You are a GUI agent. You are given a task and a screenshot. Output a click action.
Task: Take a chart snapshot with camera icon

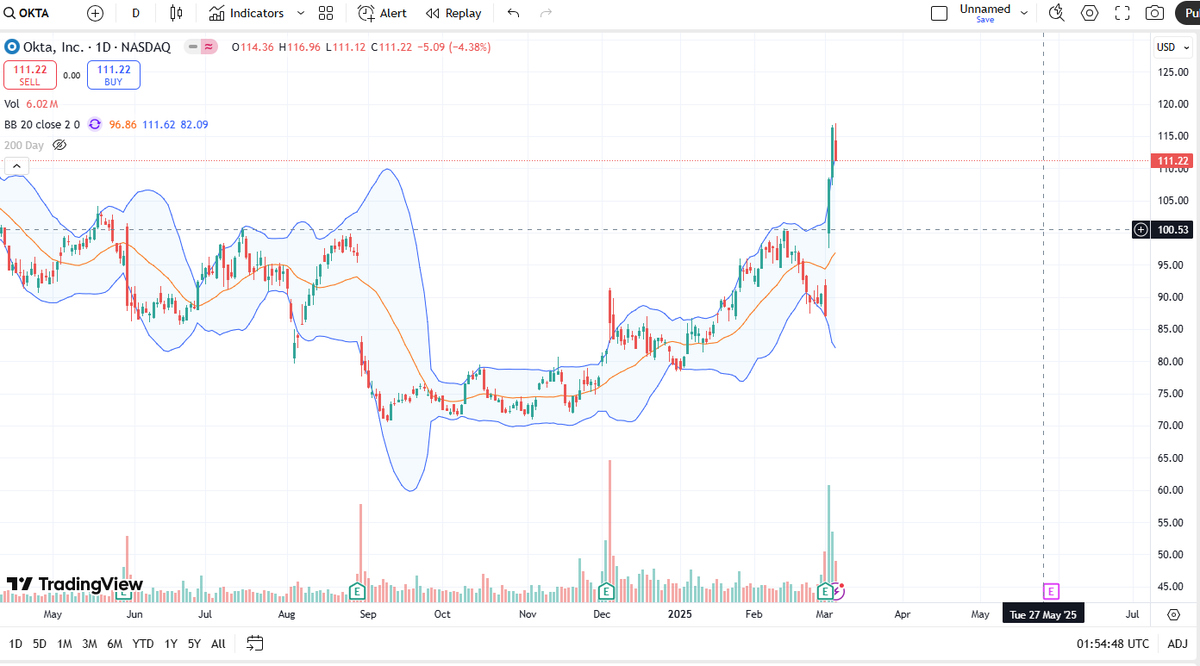pos(1155,13)
